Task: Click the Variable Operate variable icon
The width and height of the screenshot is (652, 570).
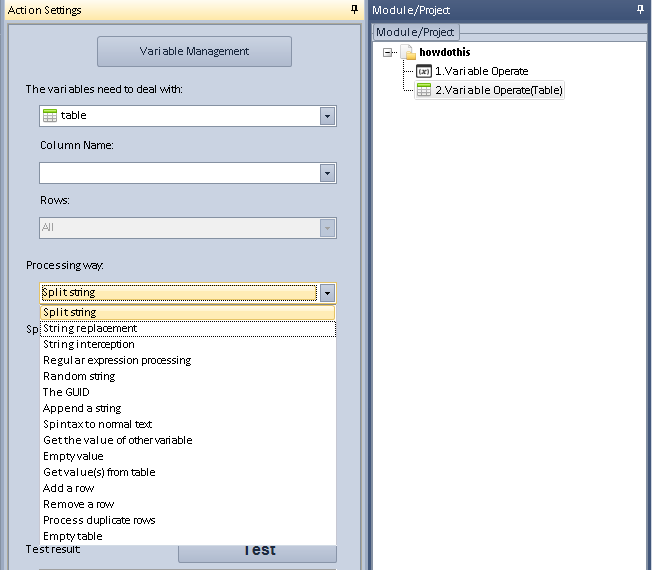Action: [x=424, y=71]
